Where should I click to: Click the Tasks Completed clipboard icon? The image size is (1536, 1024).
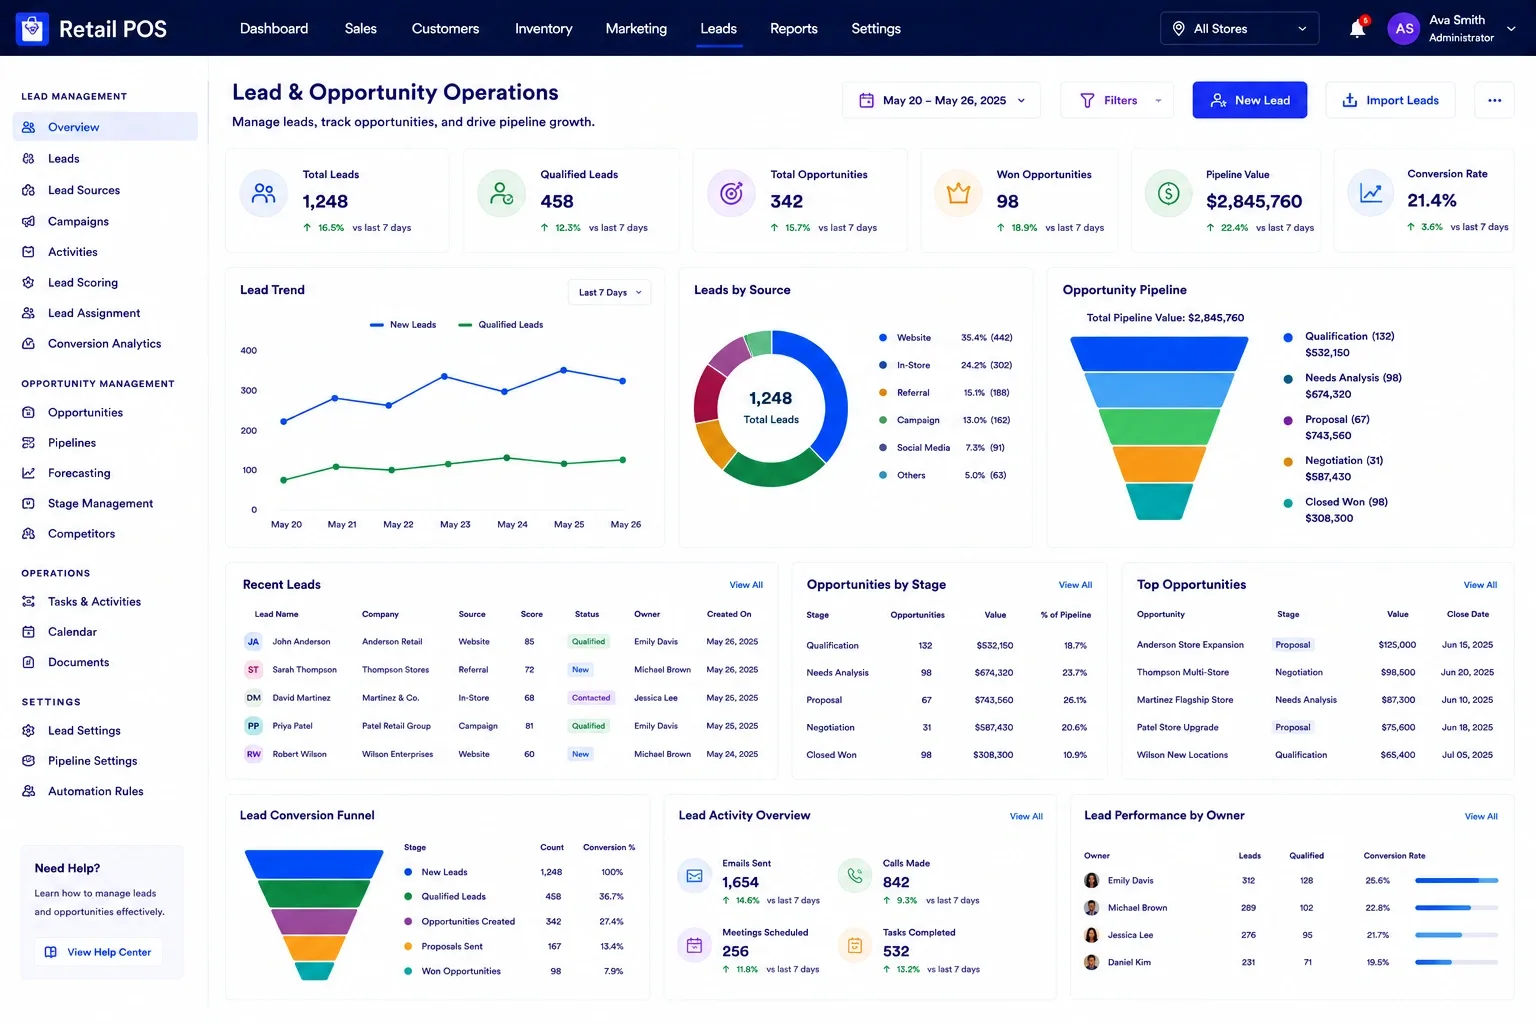[854, 945]
